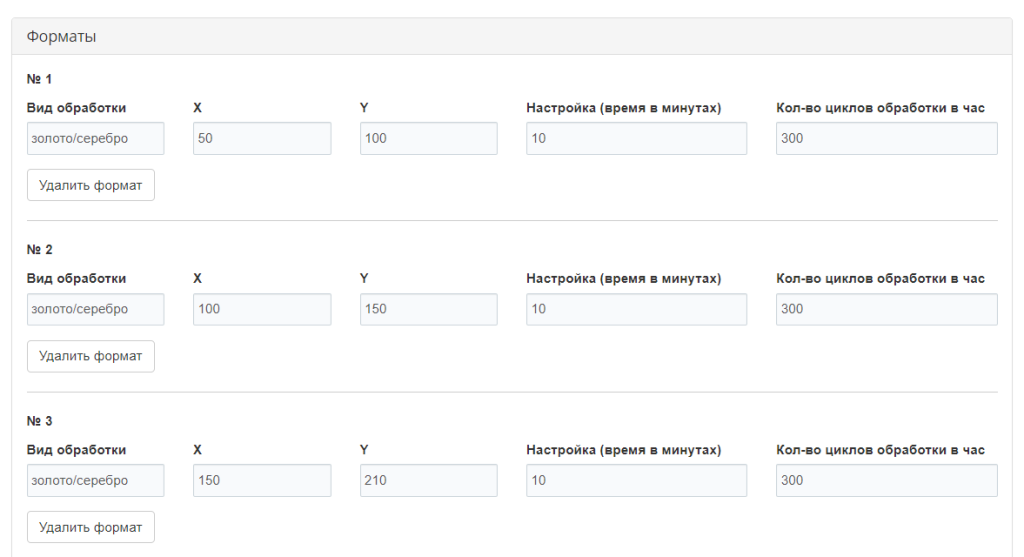Delete format № 2 with Удалить формат
The image size is (1024, 557).
click(91, 356)
